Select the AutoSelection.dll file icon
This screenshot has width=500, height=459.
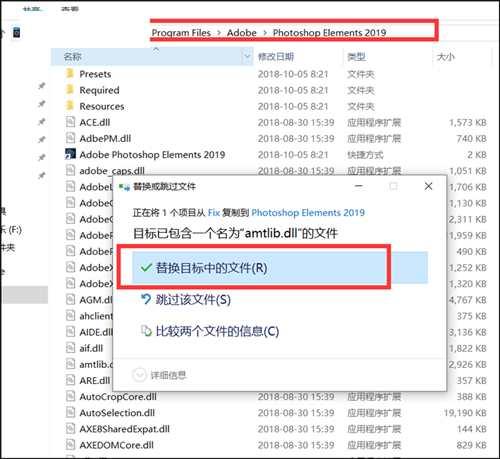[x=70, y=413]
